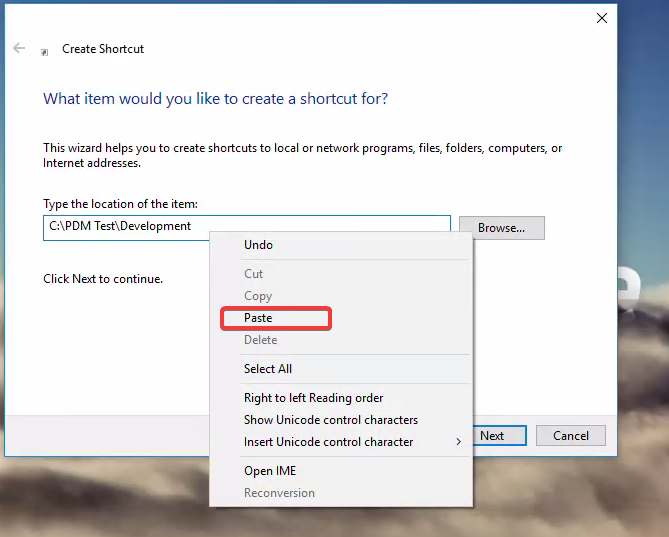
Task: Click the back arrow in Create Shortcut wizard
Action: 19,48
